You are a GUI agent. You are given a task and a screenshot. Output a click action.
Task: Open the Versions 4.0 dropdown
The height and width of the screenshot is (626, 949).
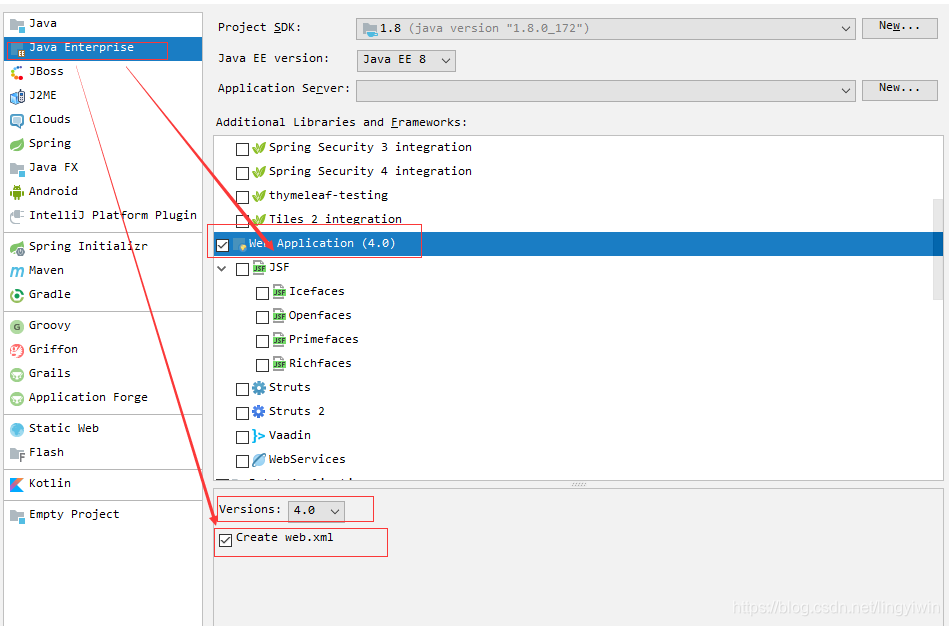click(316, 511)
